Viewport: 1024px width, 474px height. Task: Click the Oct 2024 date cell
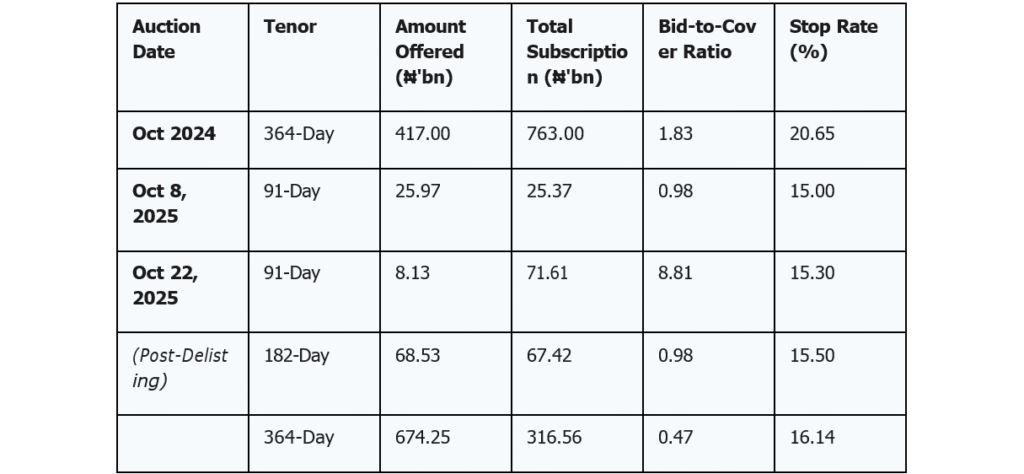pyautogui.click(x=174, y=133)
